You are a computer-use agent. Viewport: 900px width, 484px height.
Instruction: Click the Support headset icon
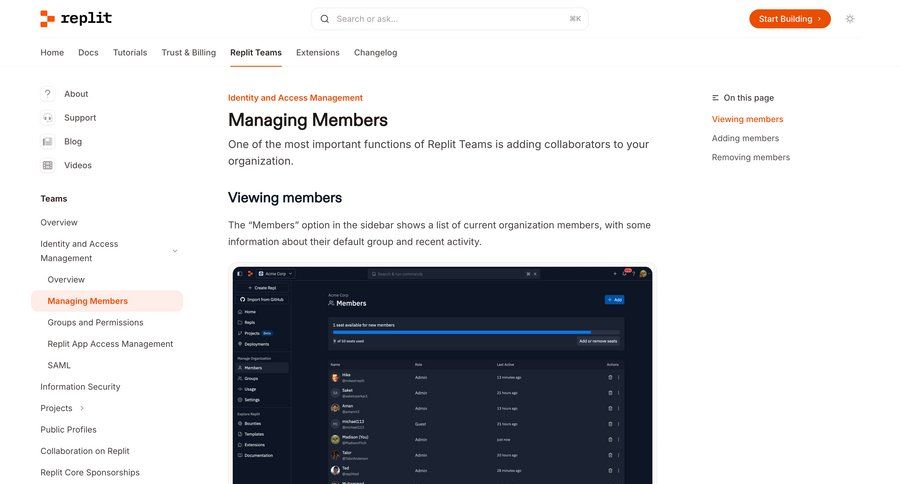coord(48,118)
